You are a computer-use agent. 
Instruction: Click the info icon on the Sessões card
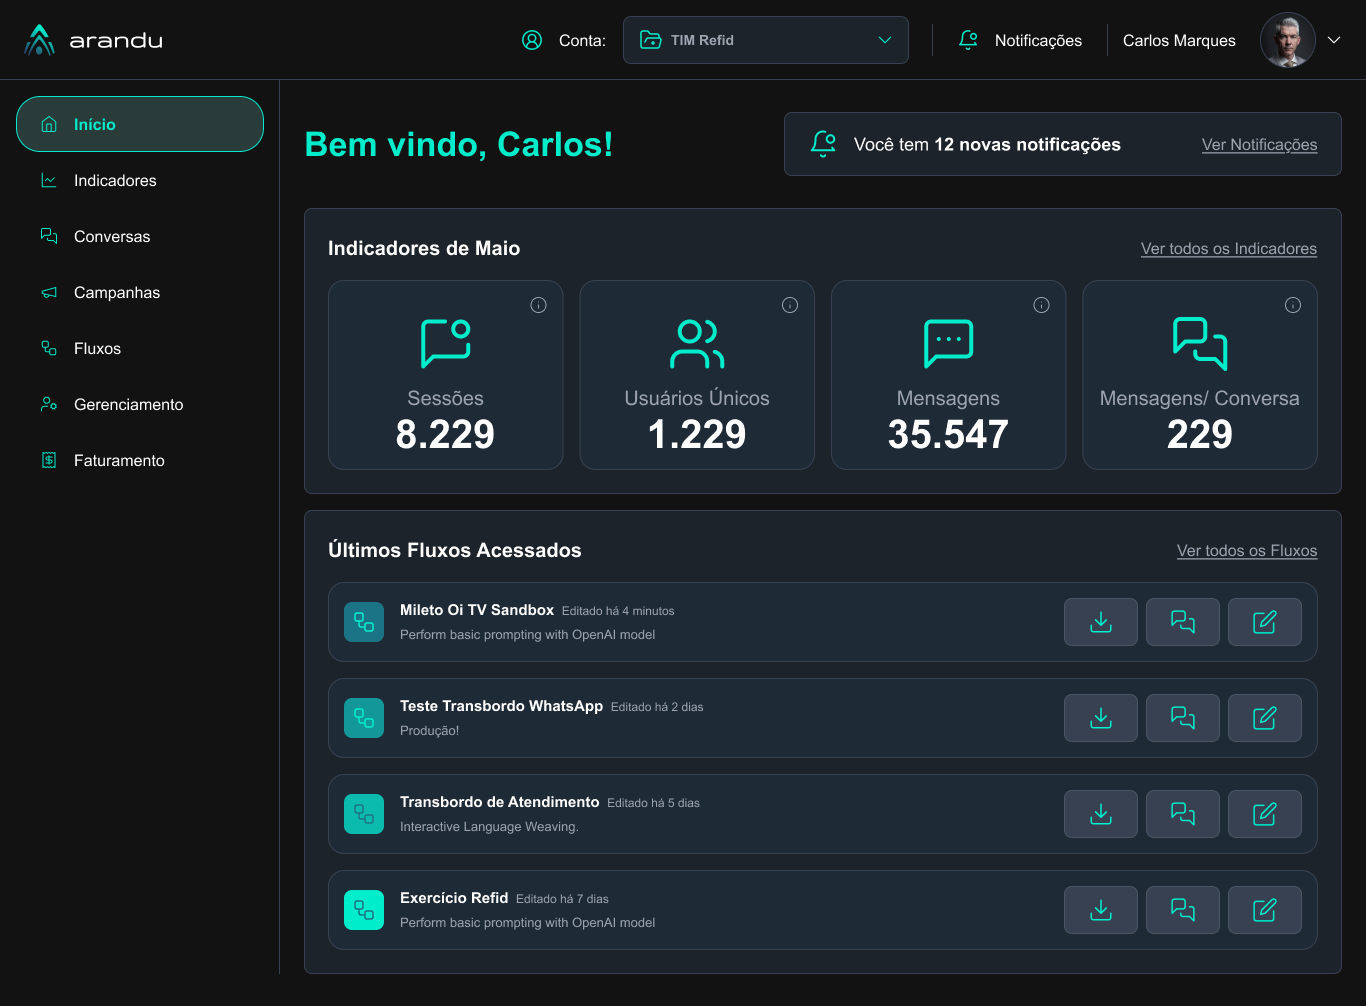click(538, 305)
